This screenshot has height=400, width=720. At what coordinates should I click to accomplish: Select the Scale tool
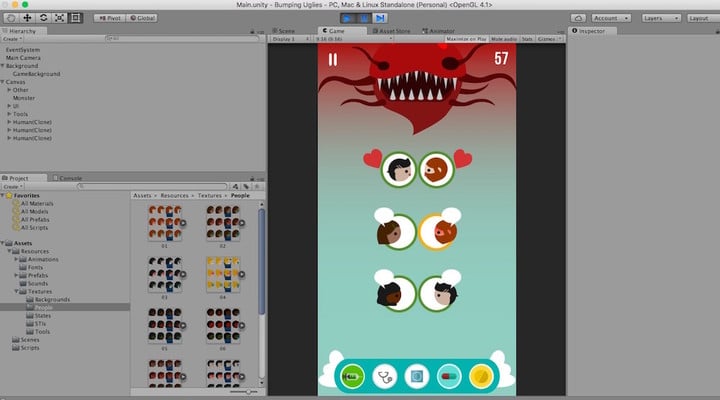click(60, 18)
